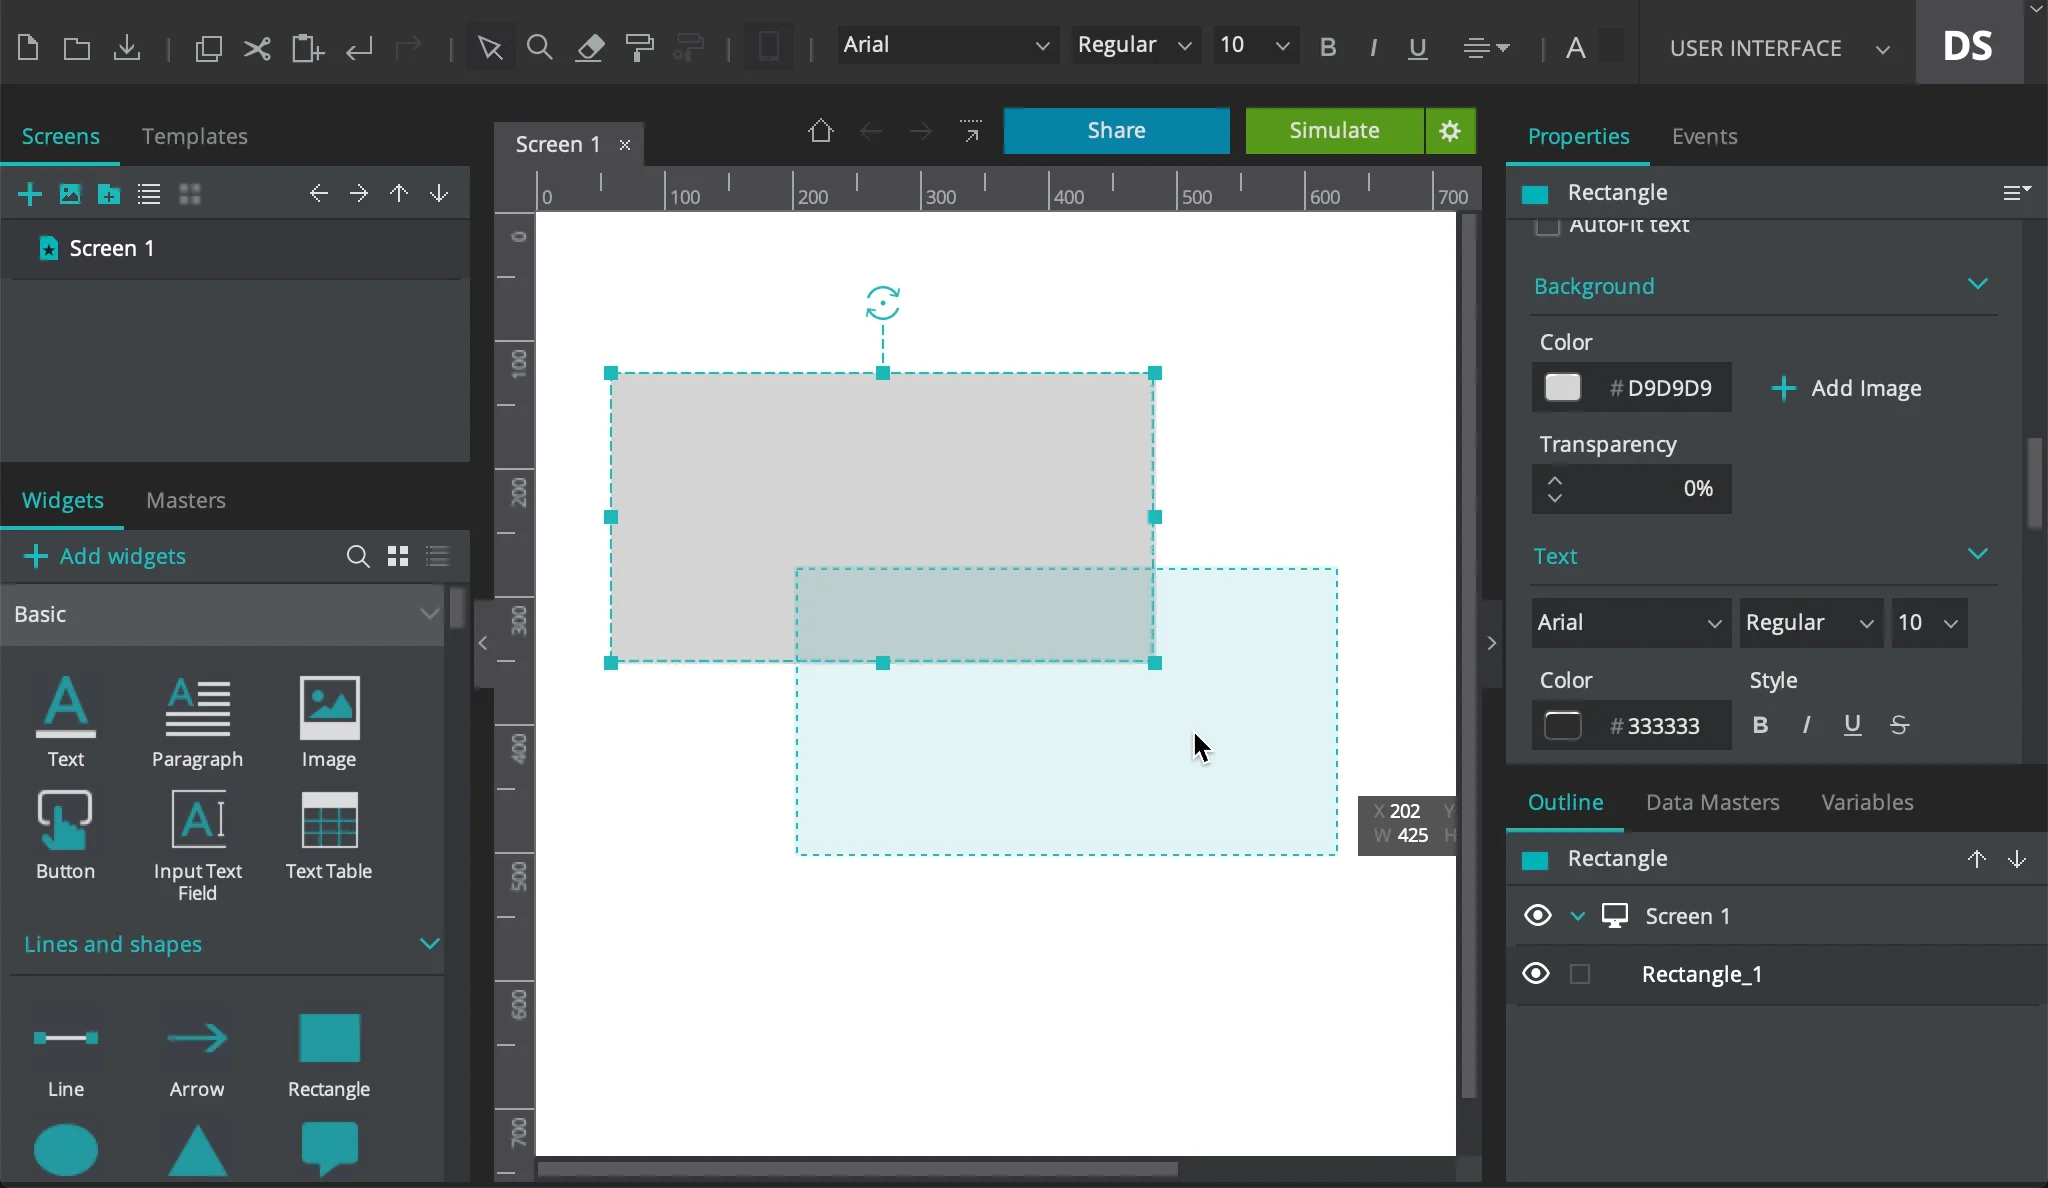Toggle lock box beside Rectangle_1
This screenshot has width=2048, height=1188.
click(1580, 974)
